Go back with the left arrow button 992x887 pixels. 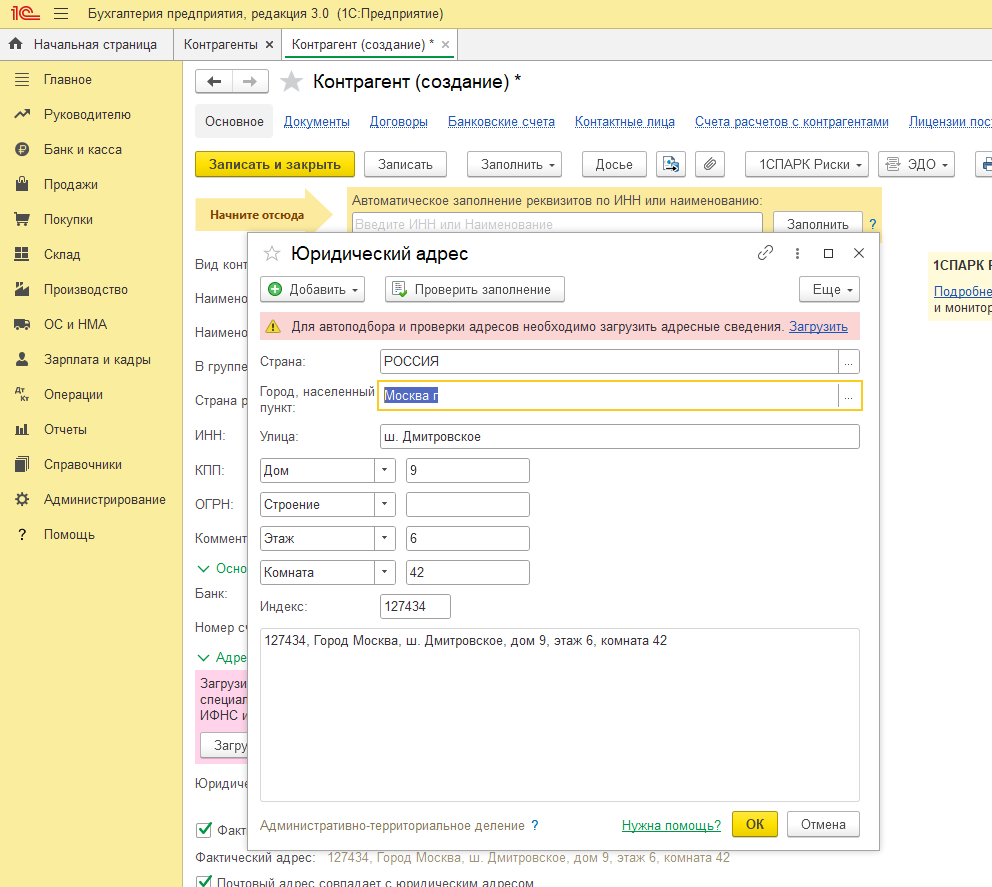point(214,82)
